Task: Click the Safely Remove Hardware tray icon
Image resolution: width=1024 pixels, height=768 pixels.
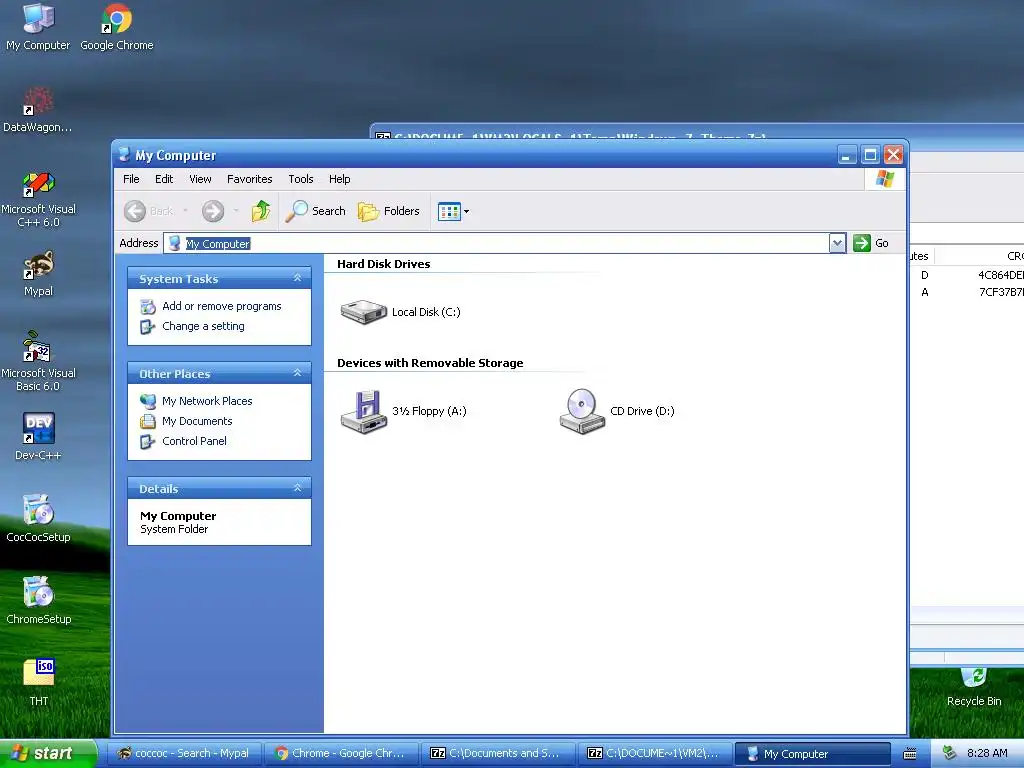Action: click(x=949, y=753)
